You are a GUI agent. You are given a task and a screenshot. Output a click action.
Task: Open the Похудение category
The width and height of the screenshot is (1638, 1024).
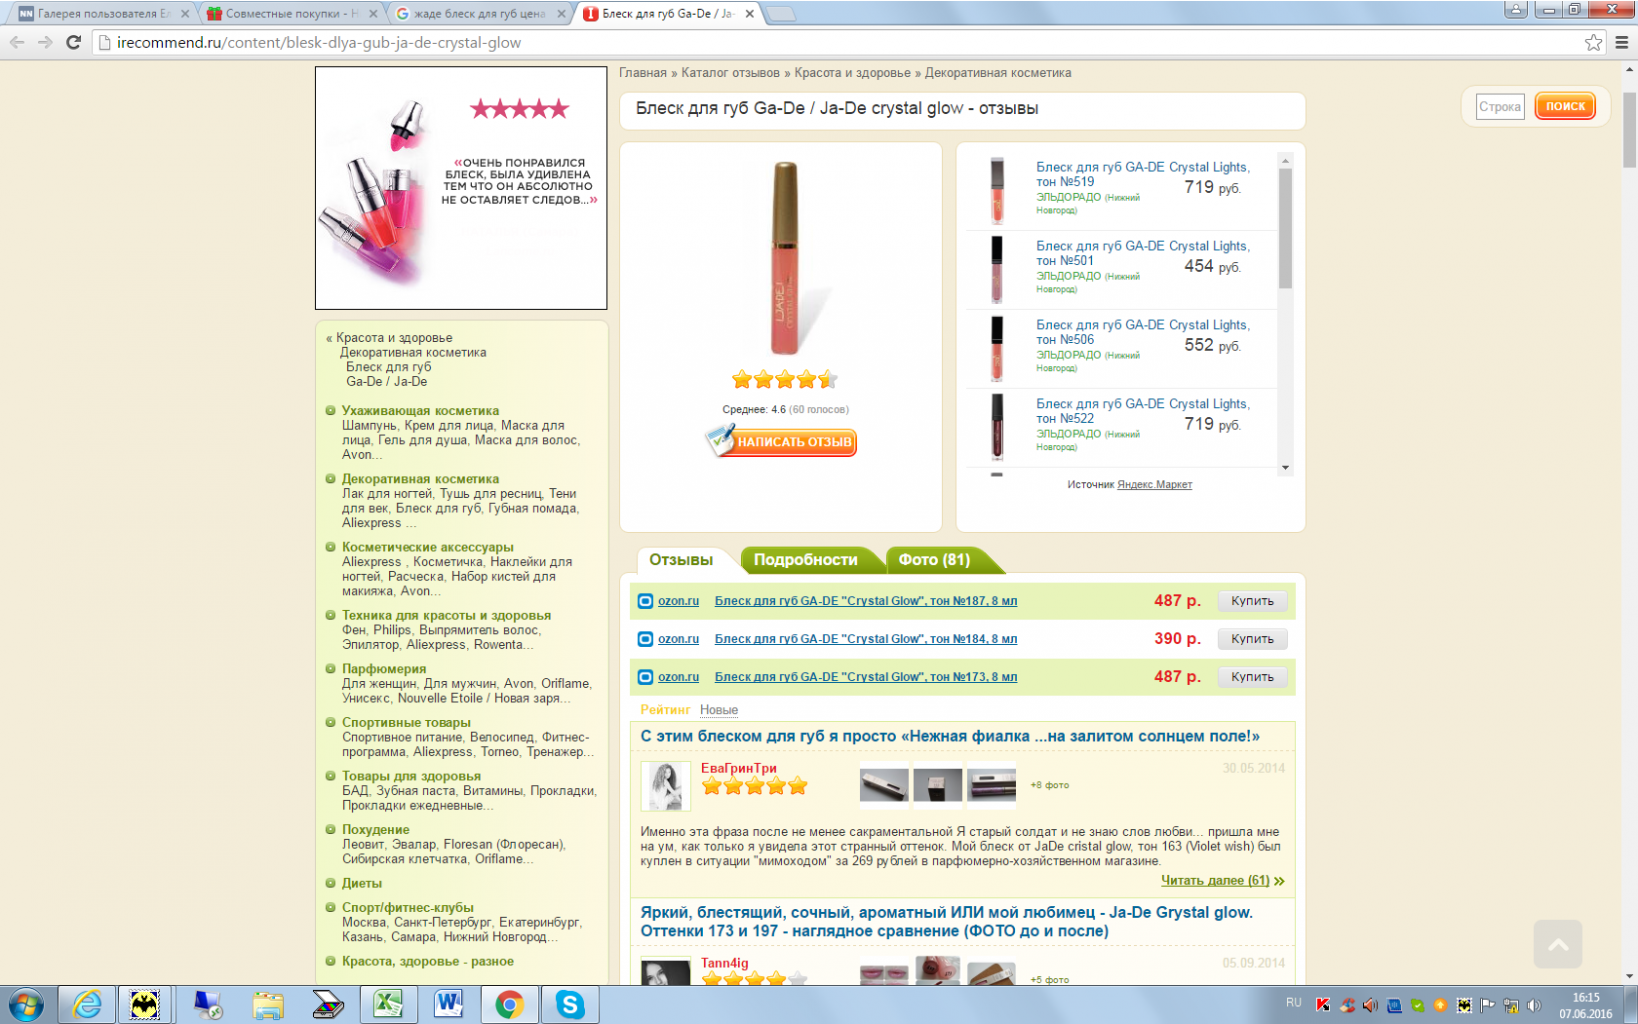point(376,830)
